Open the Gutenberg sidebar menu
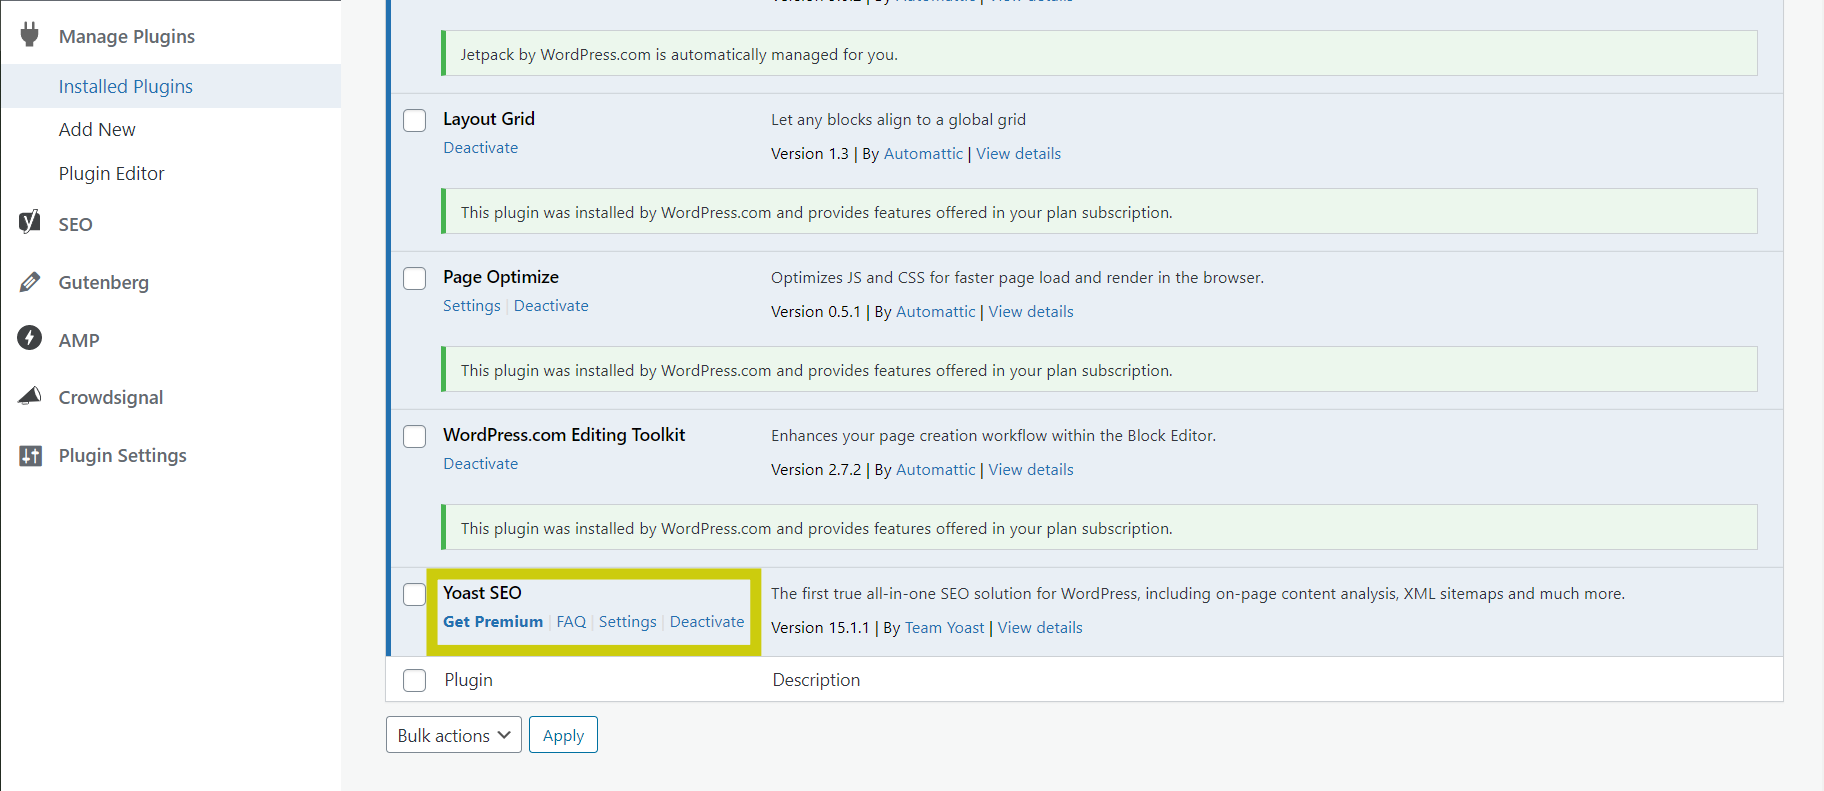1824x791 pixels. [104, 282]
